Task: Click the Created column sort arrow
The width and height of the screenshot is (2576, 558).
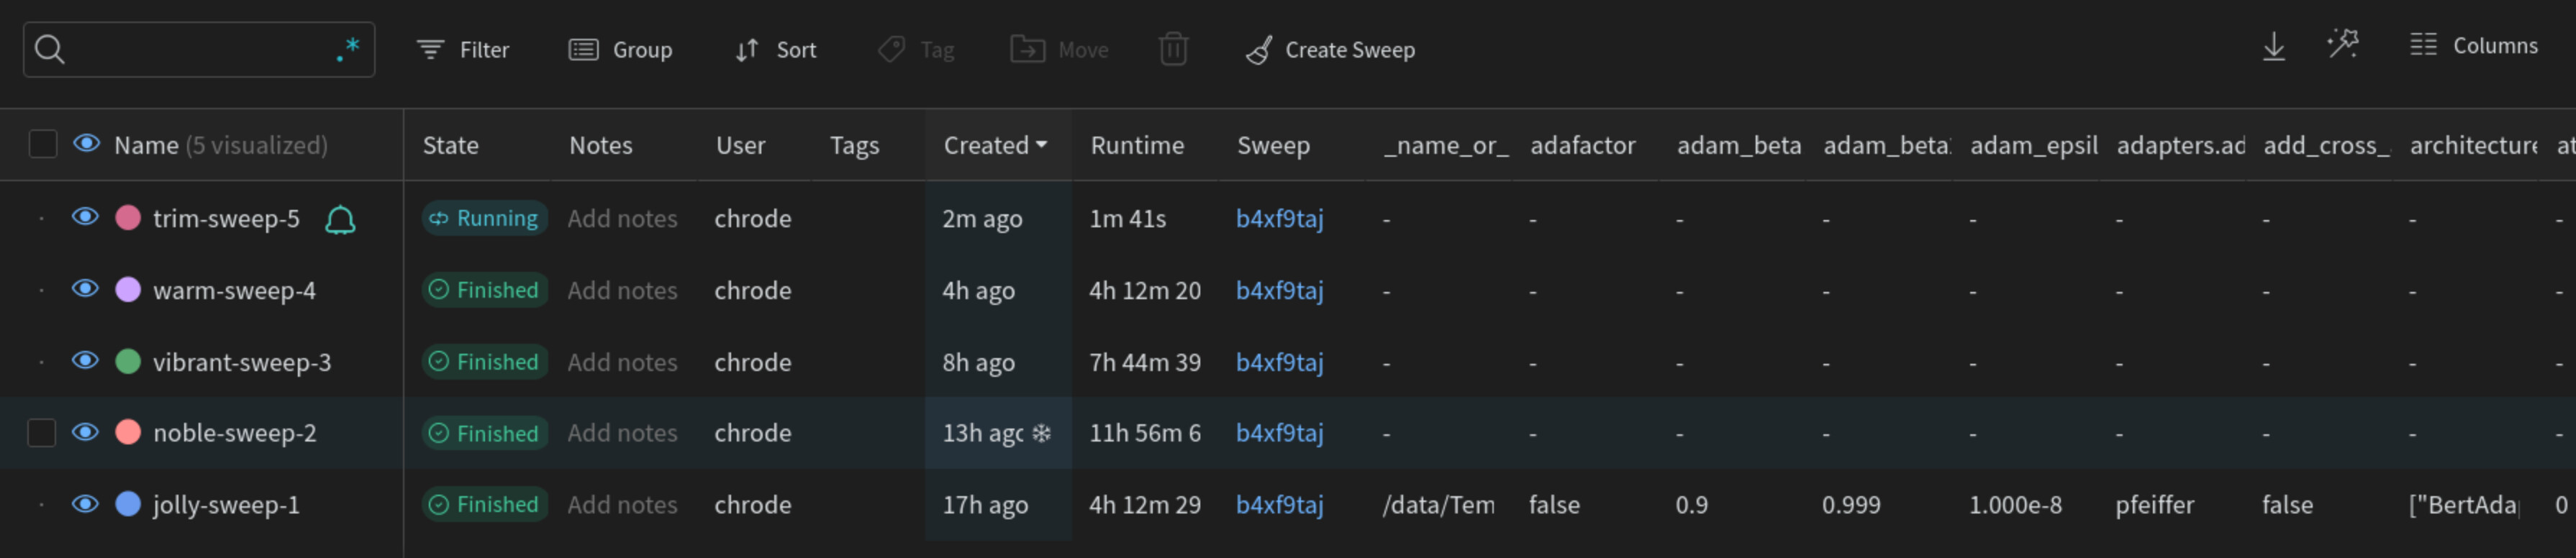Action: pyautogui.click(x=1041, y=145)
